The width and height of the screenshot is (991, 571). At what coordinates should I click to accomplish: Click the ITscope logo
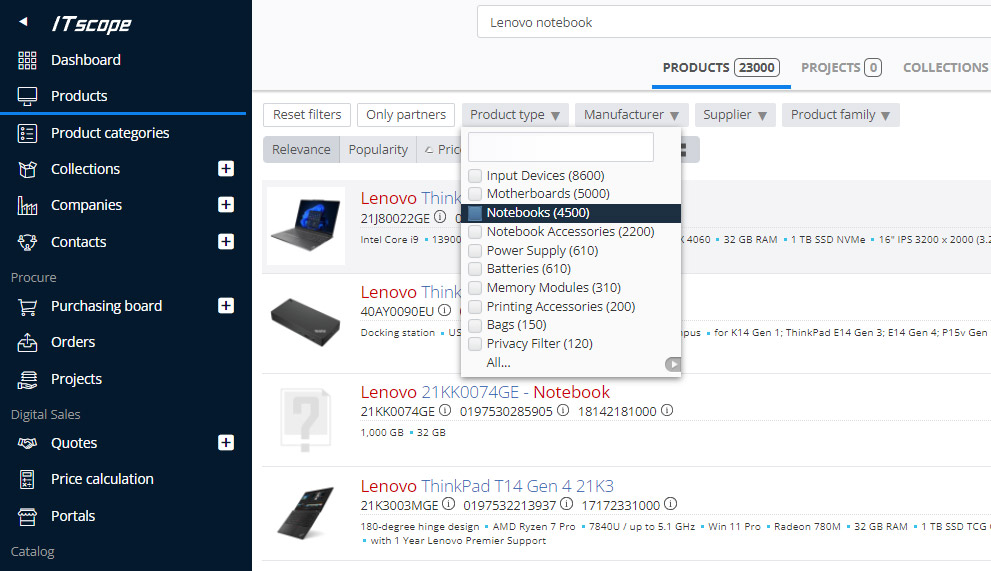[x=91, y=24]
